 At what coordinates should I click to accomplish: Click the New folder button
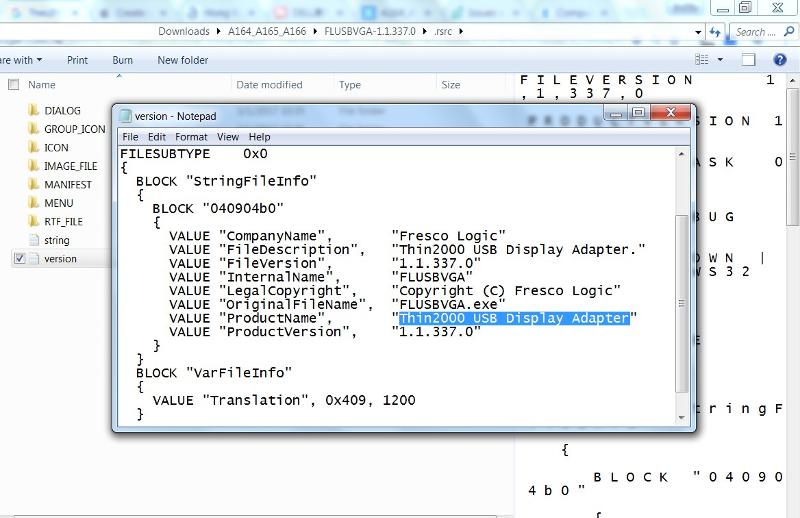183,60
